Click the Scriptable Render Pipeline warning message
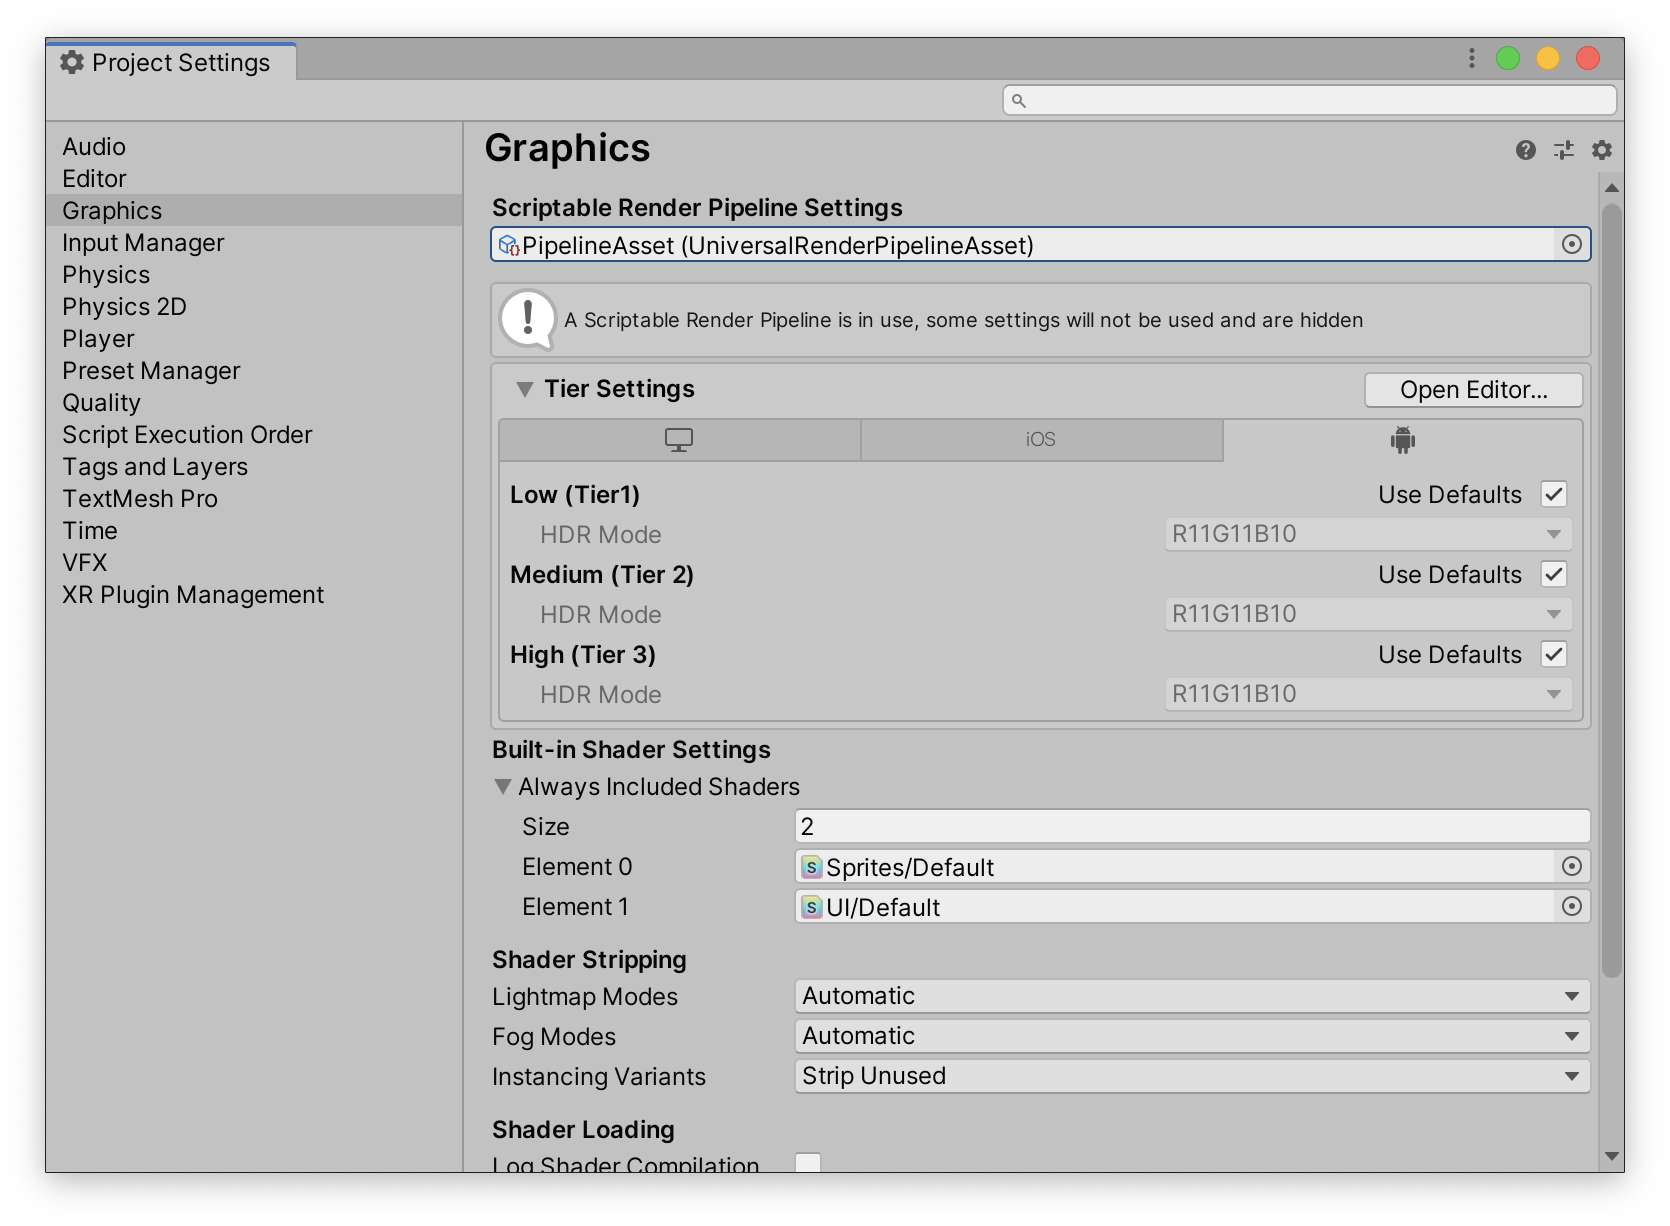The height and width of the screenshot is (1226, 1670). click(1040, 320)
